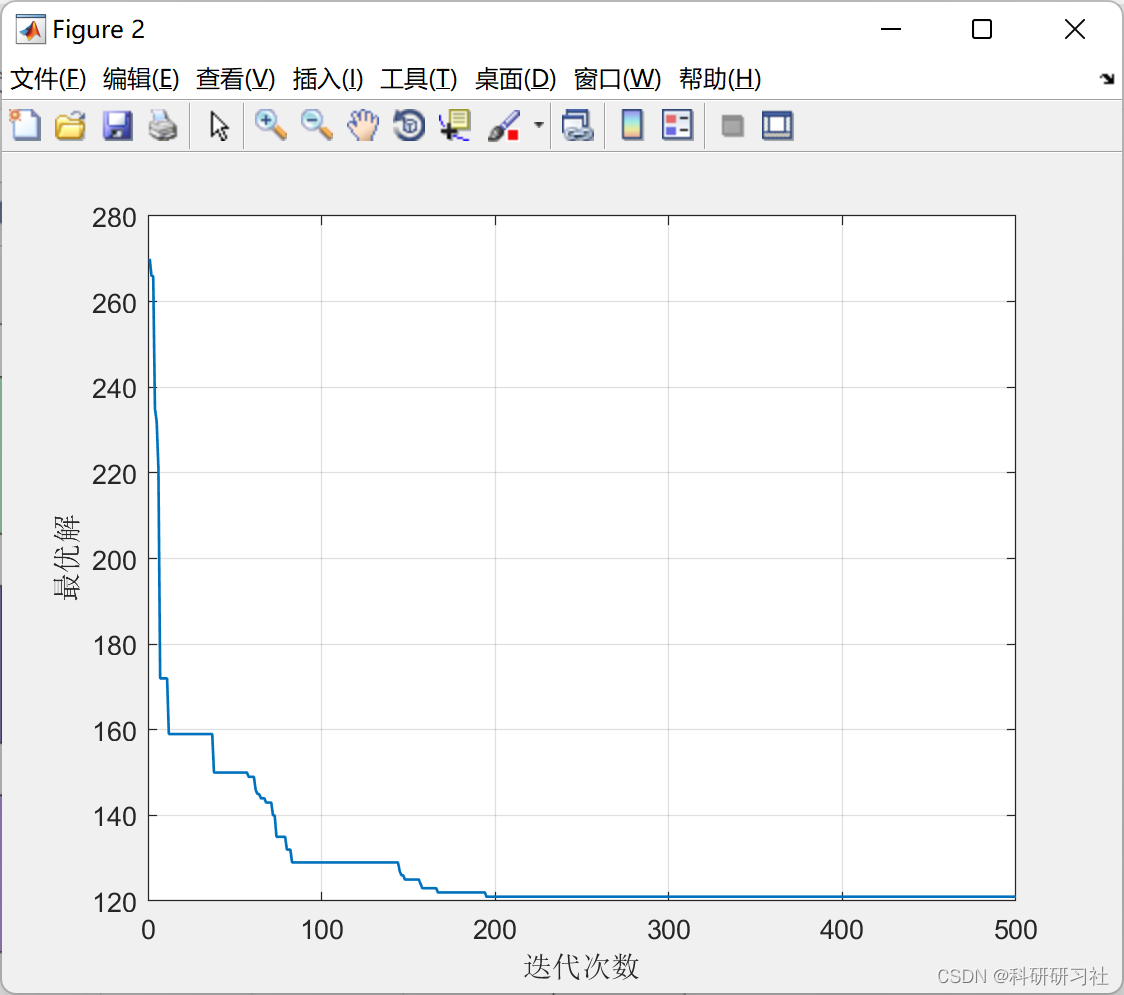Open the 桌面(D) menu
This screenshot has height=995, width=1124.
pyautogui.click(x=515, y=78)
